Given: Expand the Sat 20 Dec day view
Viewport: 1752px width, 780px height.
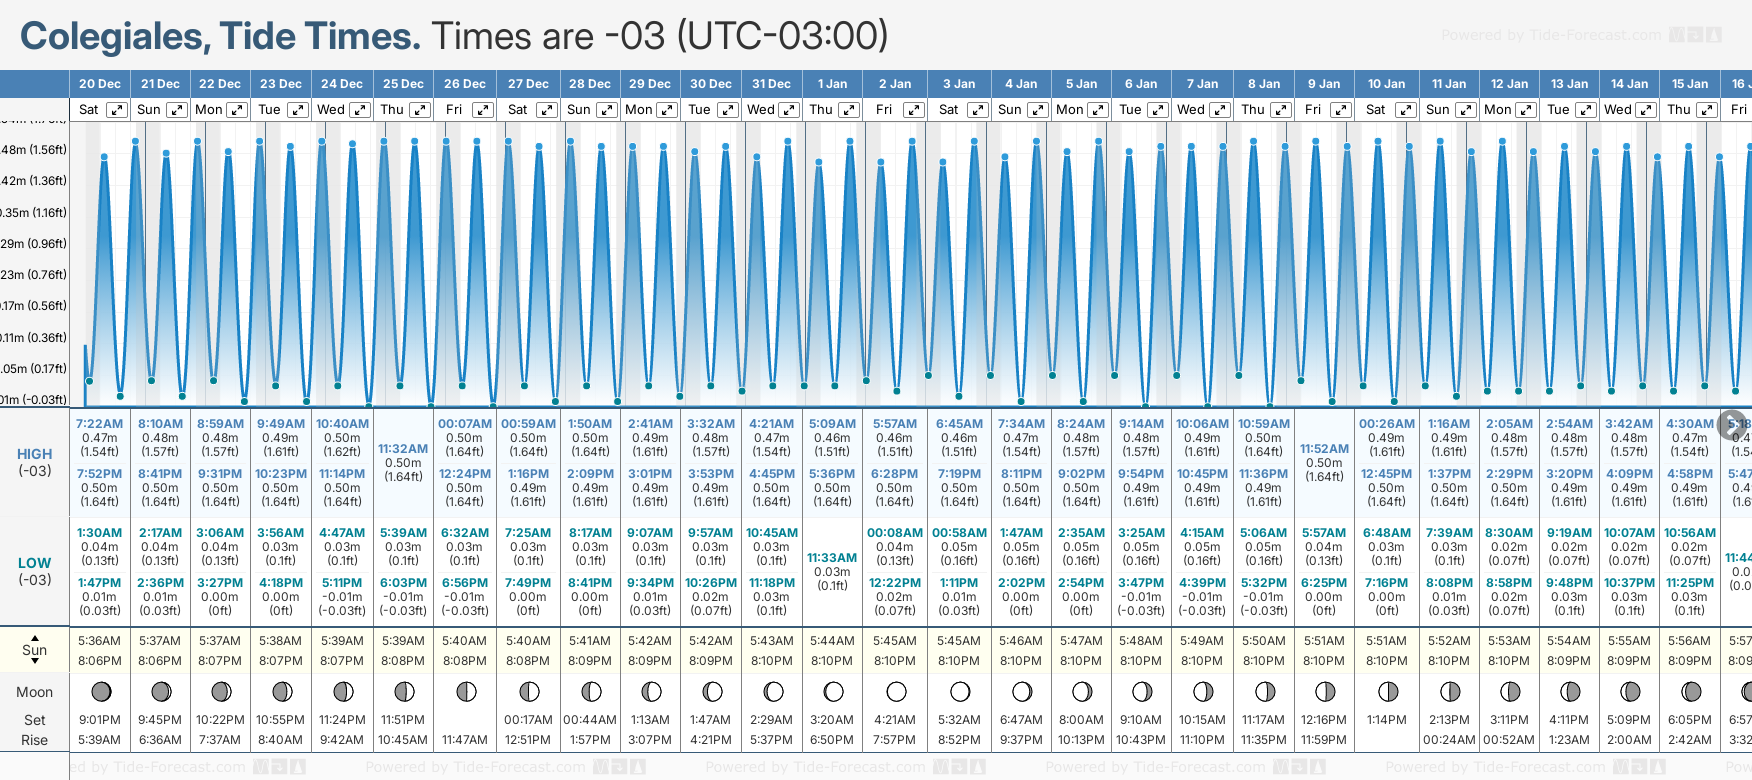Looking at the screenshot, I should point(117,110).
